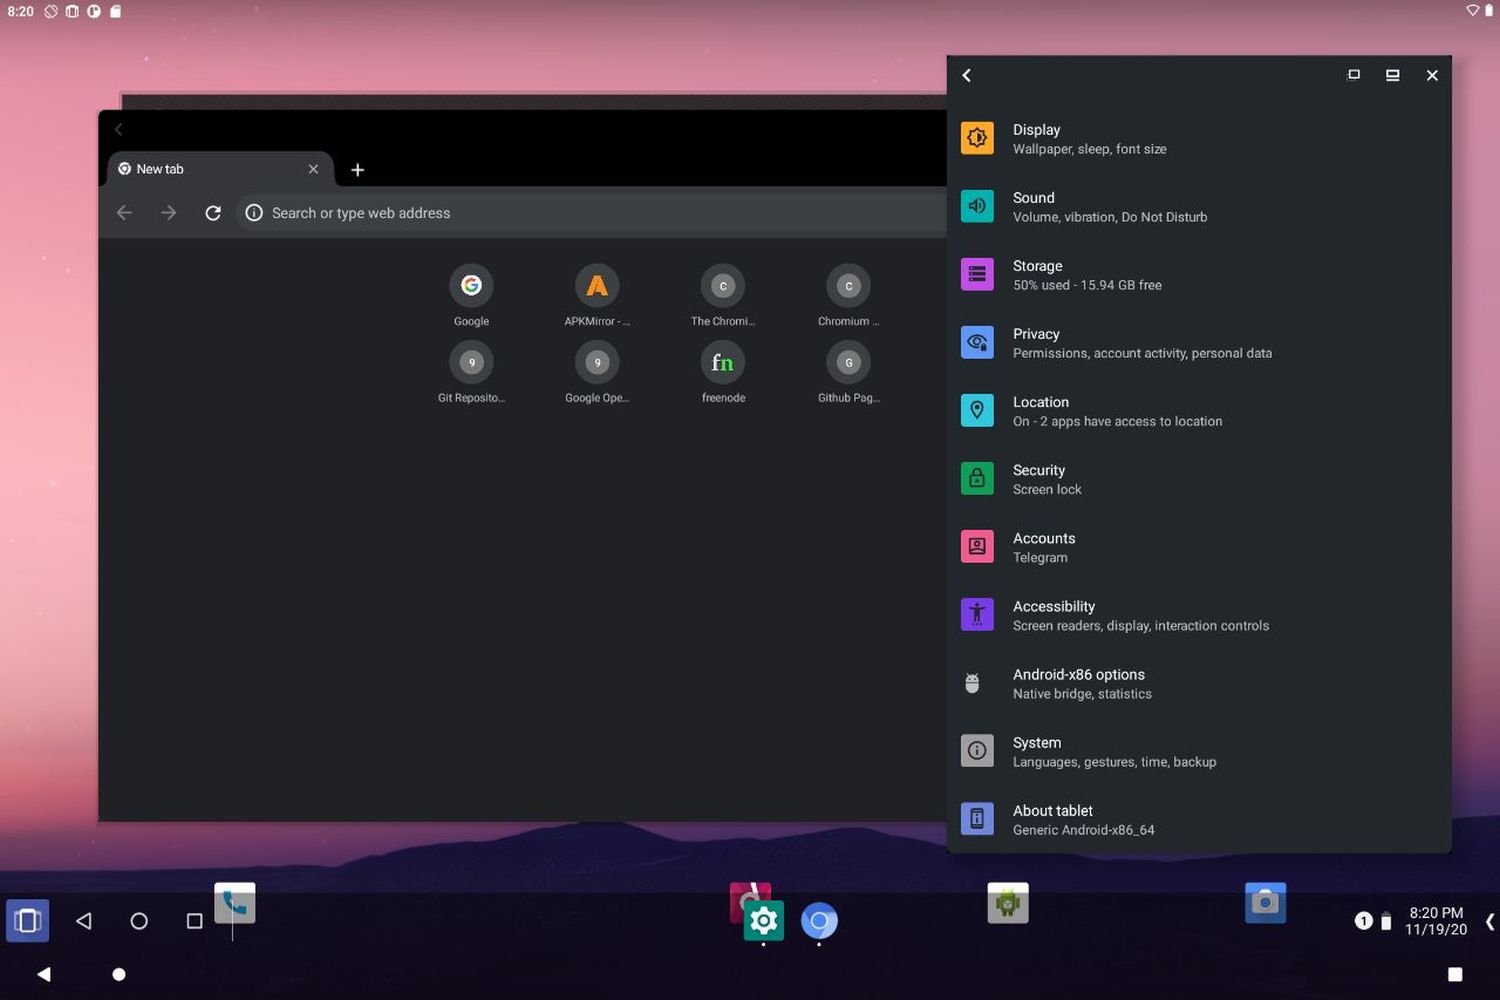
Task: Reload the page in browser
Action: (x=213, y=213)
